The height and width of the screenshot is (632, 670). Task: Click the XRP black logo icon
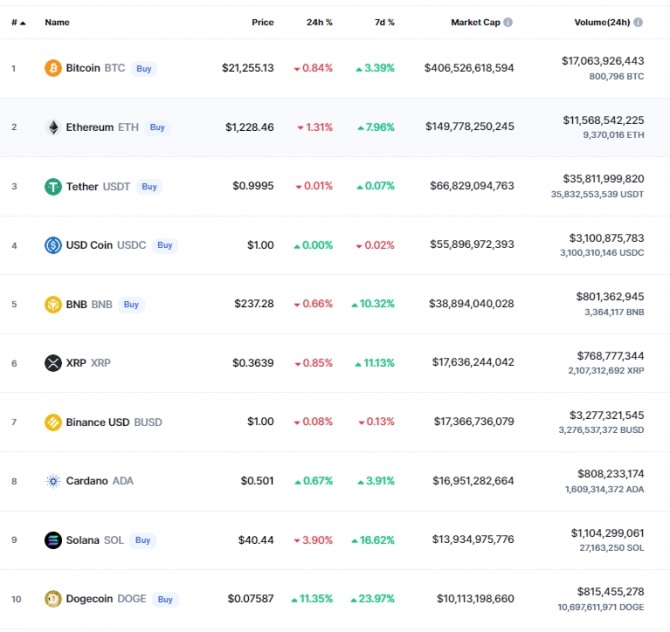(53, 363)
